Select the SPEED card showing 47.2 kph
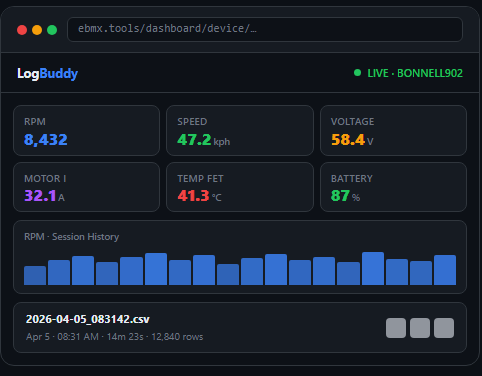 click(240, 130)
